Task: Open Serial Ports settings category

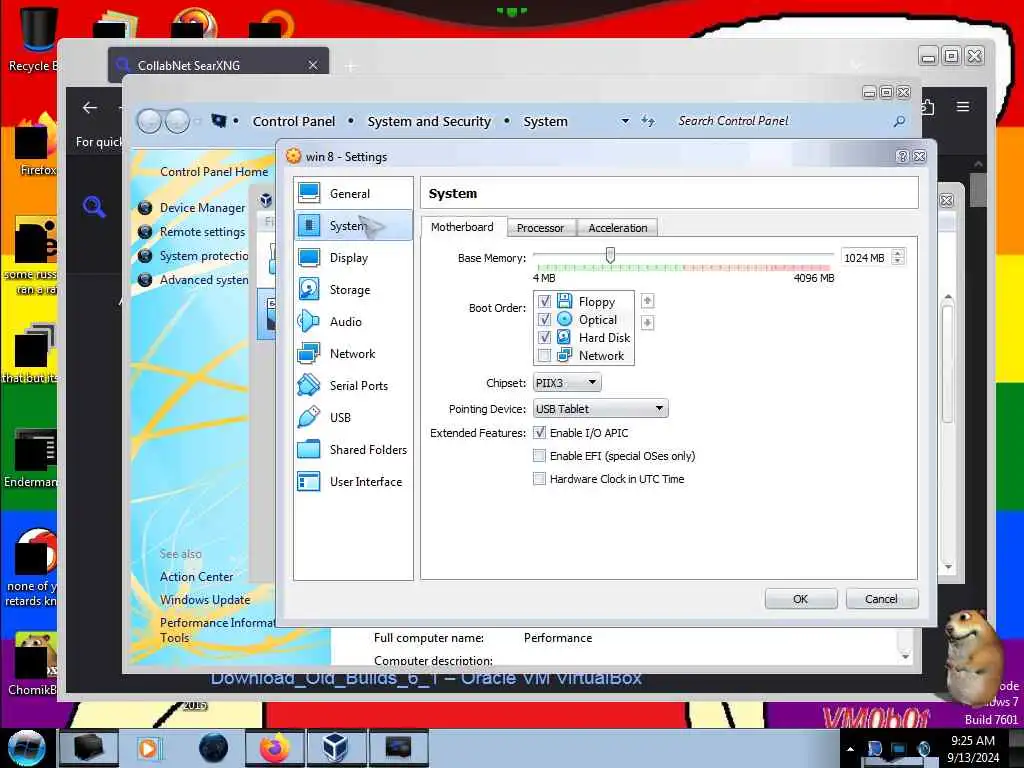Action: point(353,385)
